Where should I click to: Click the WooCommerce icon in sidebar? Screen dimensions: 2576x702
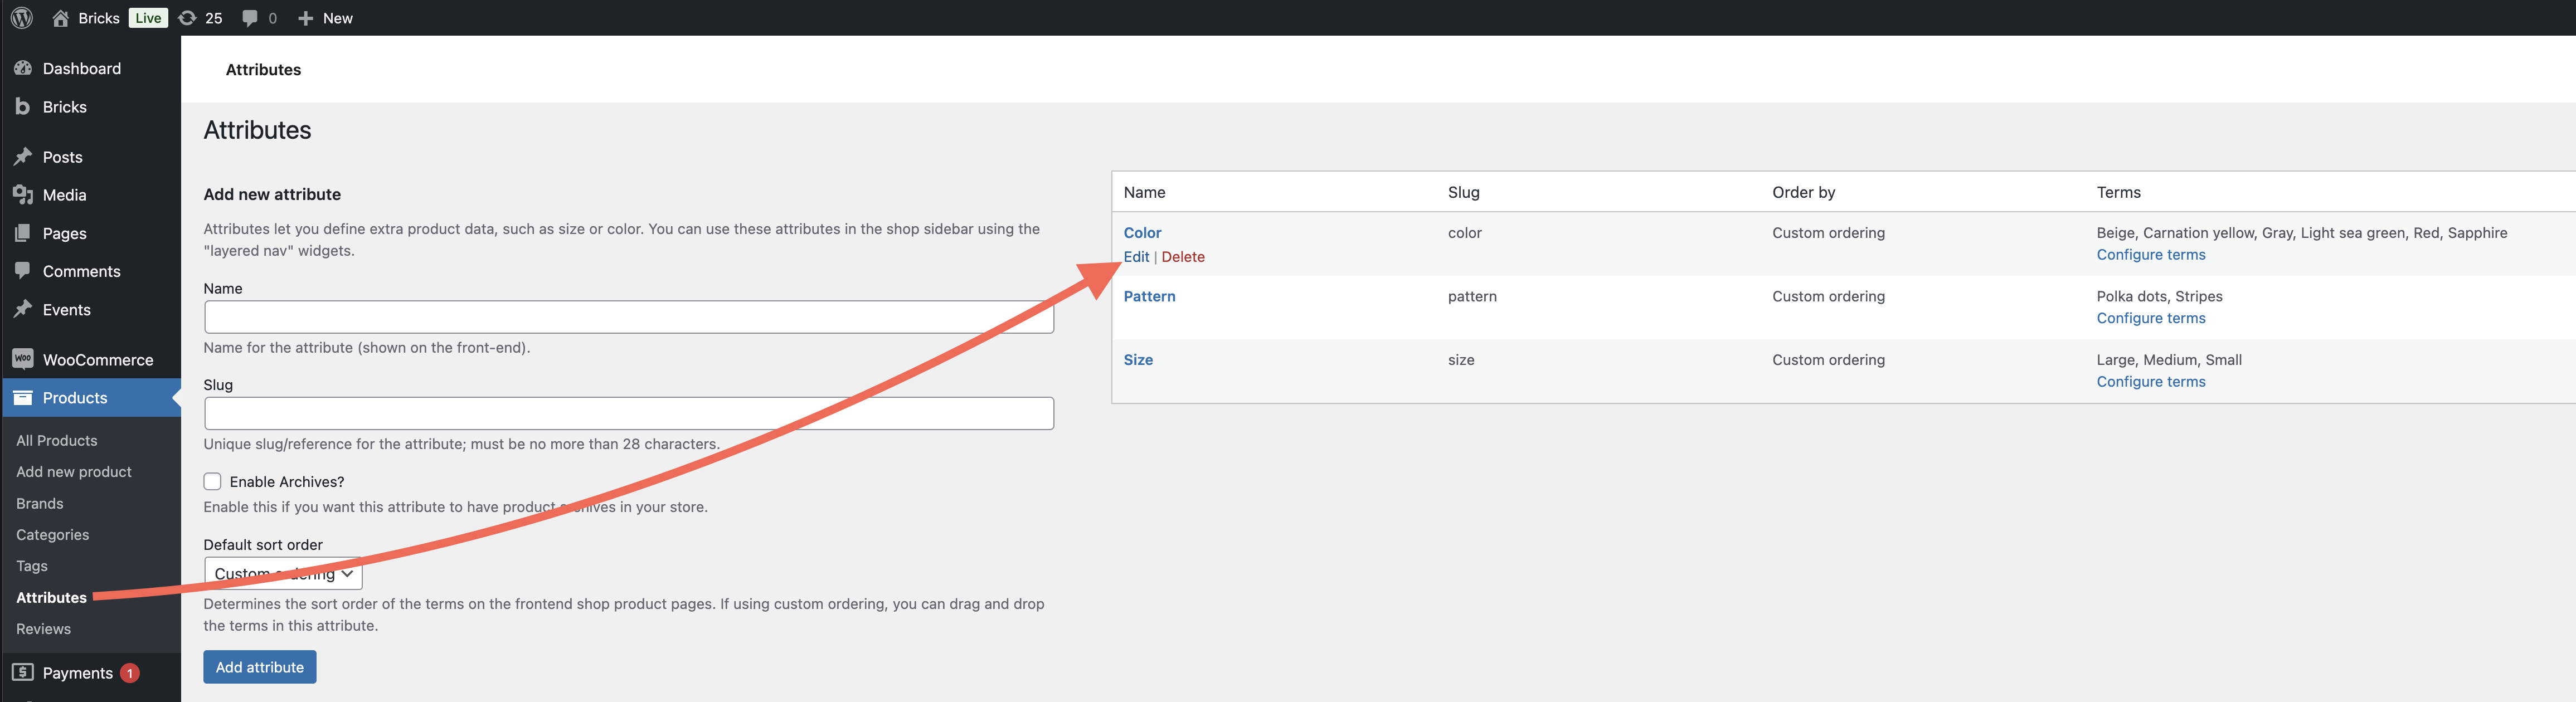23,359
